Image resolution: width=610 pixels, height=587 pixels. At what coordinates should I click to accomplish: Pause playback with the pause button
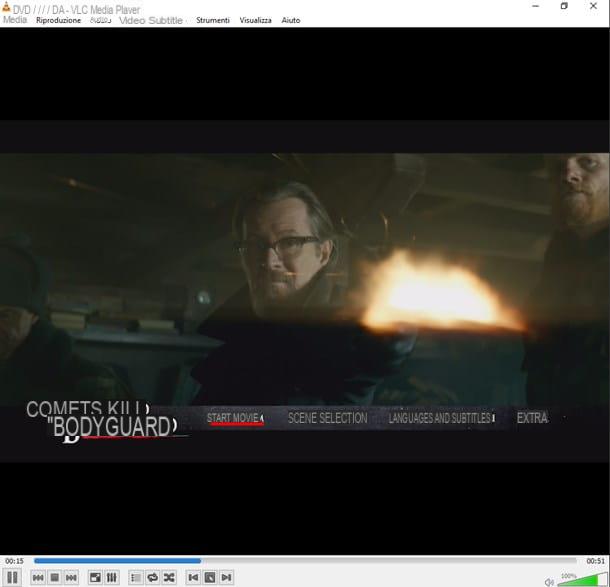point(12,577)
